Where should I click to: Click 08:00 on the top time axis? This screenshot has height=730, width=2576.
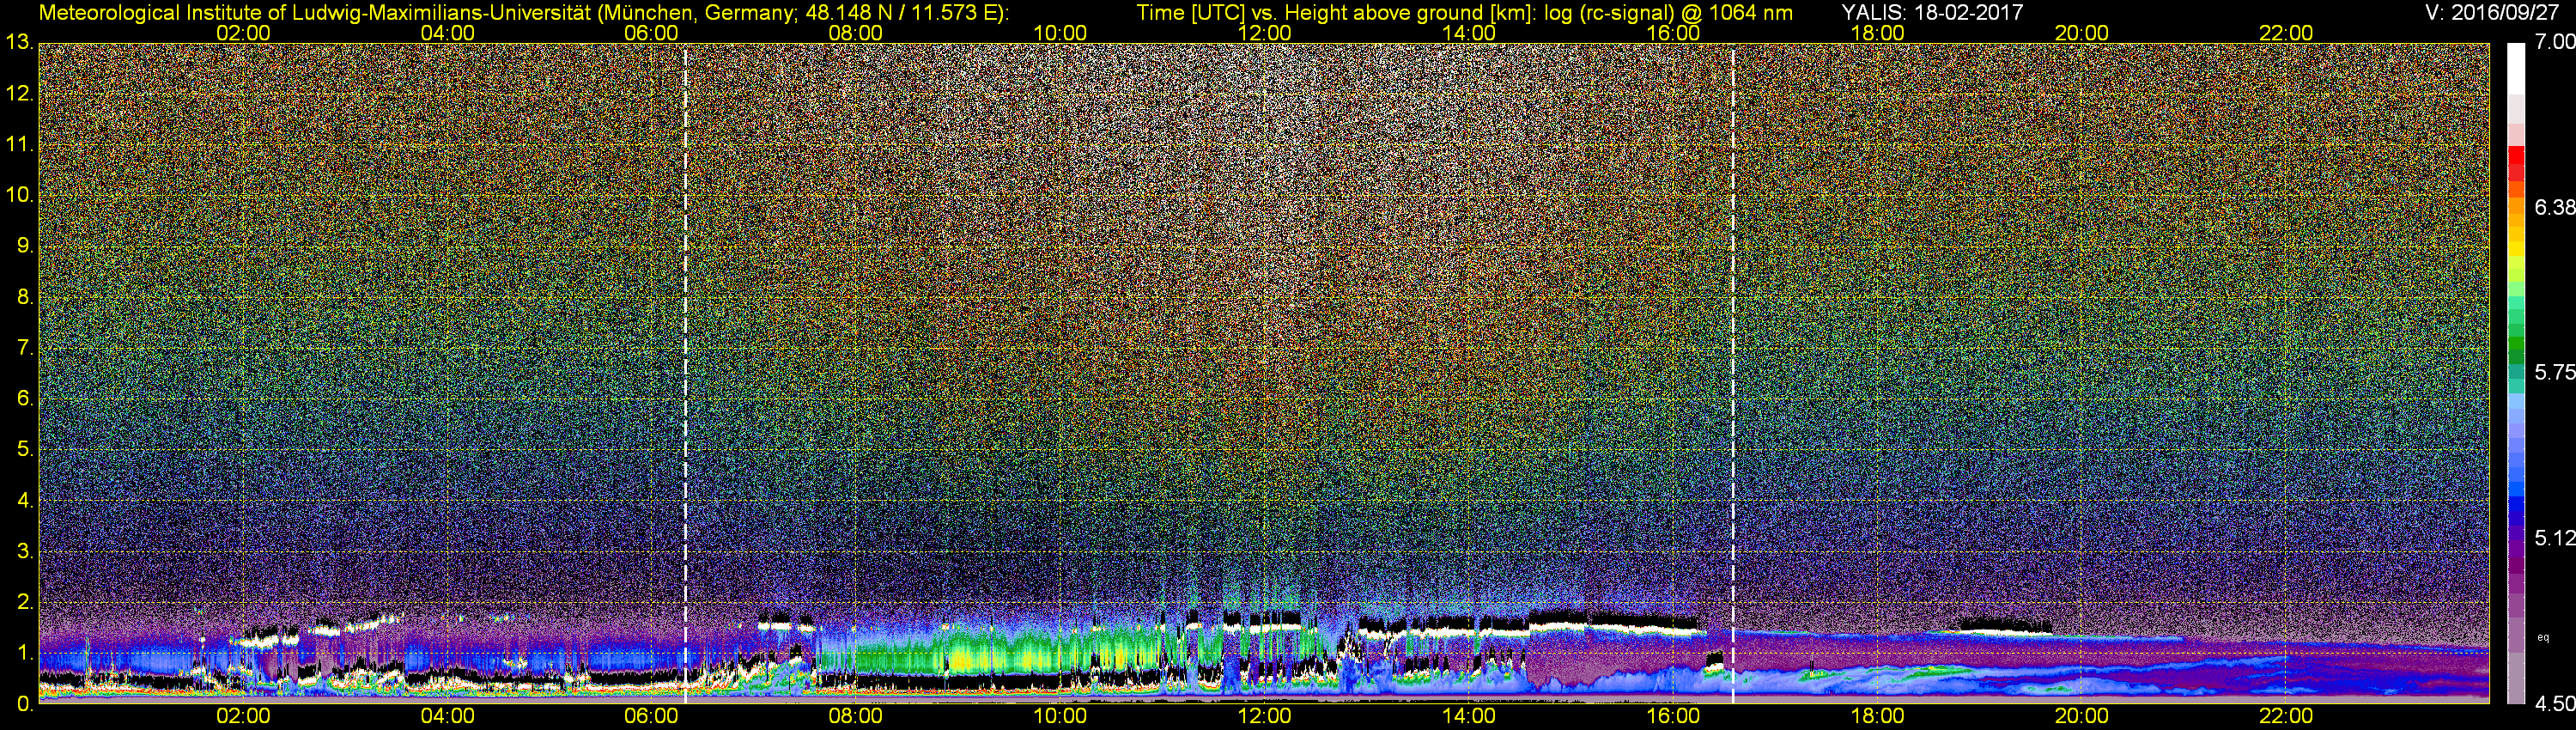(856, 33)
